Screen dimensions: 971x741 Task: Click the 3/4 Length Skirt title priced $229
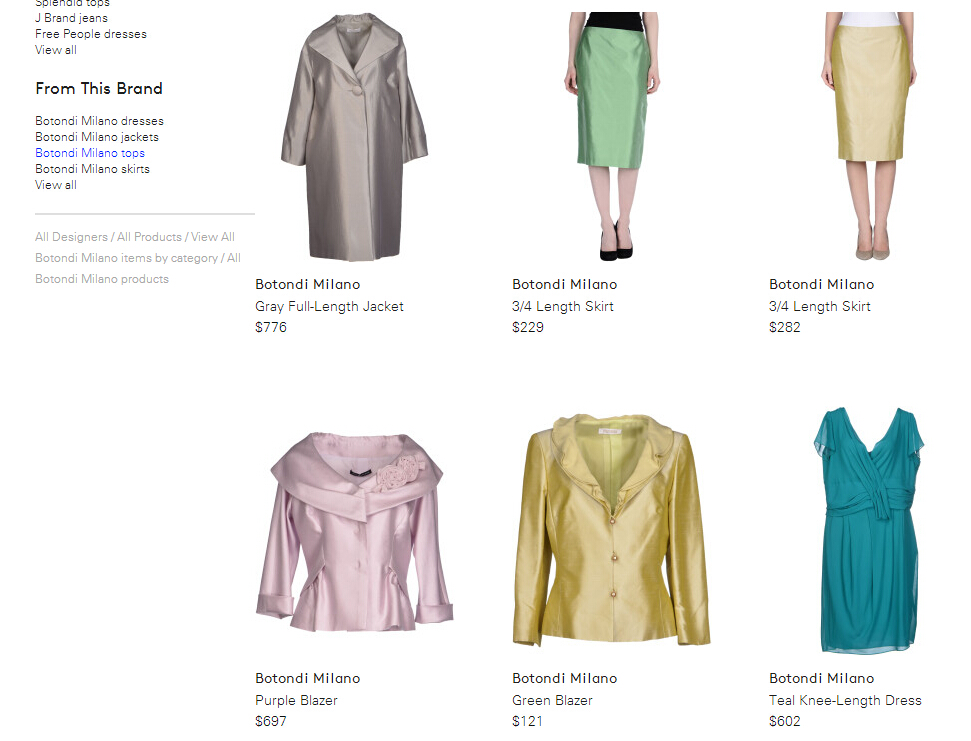(x=563, y=306)
